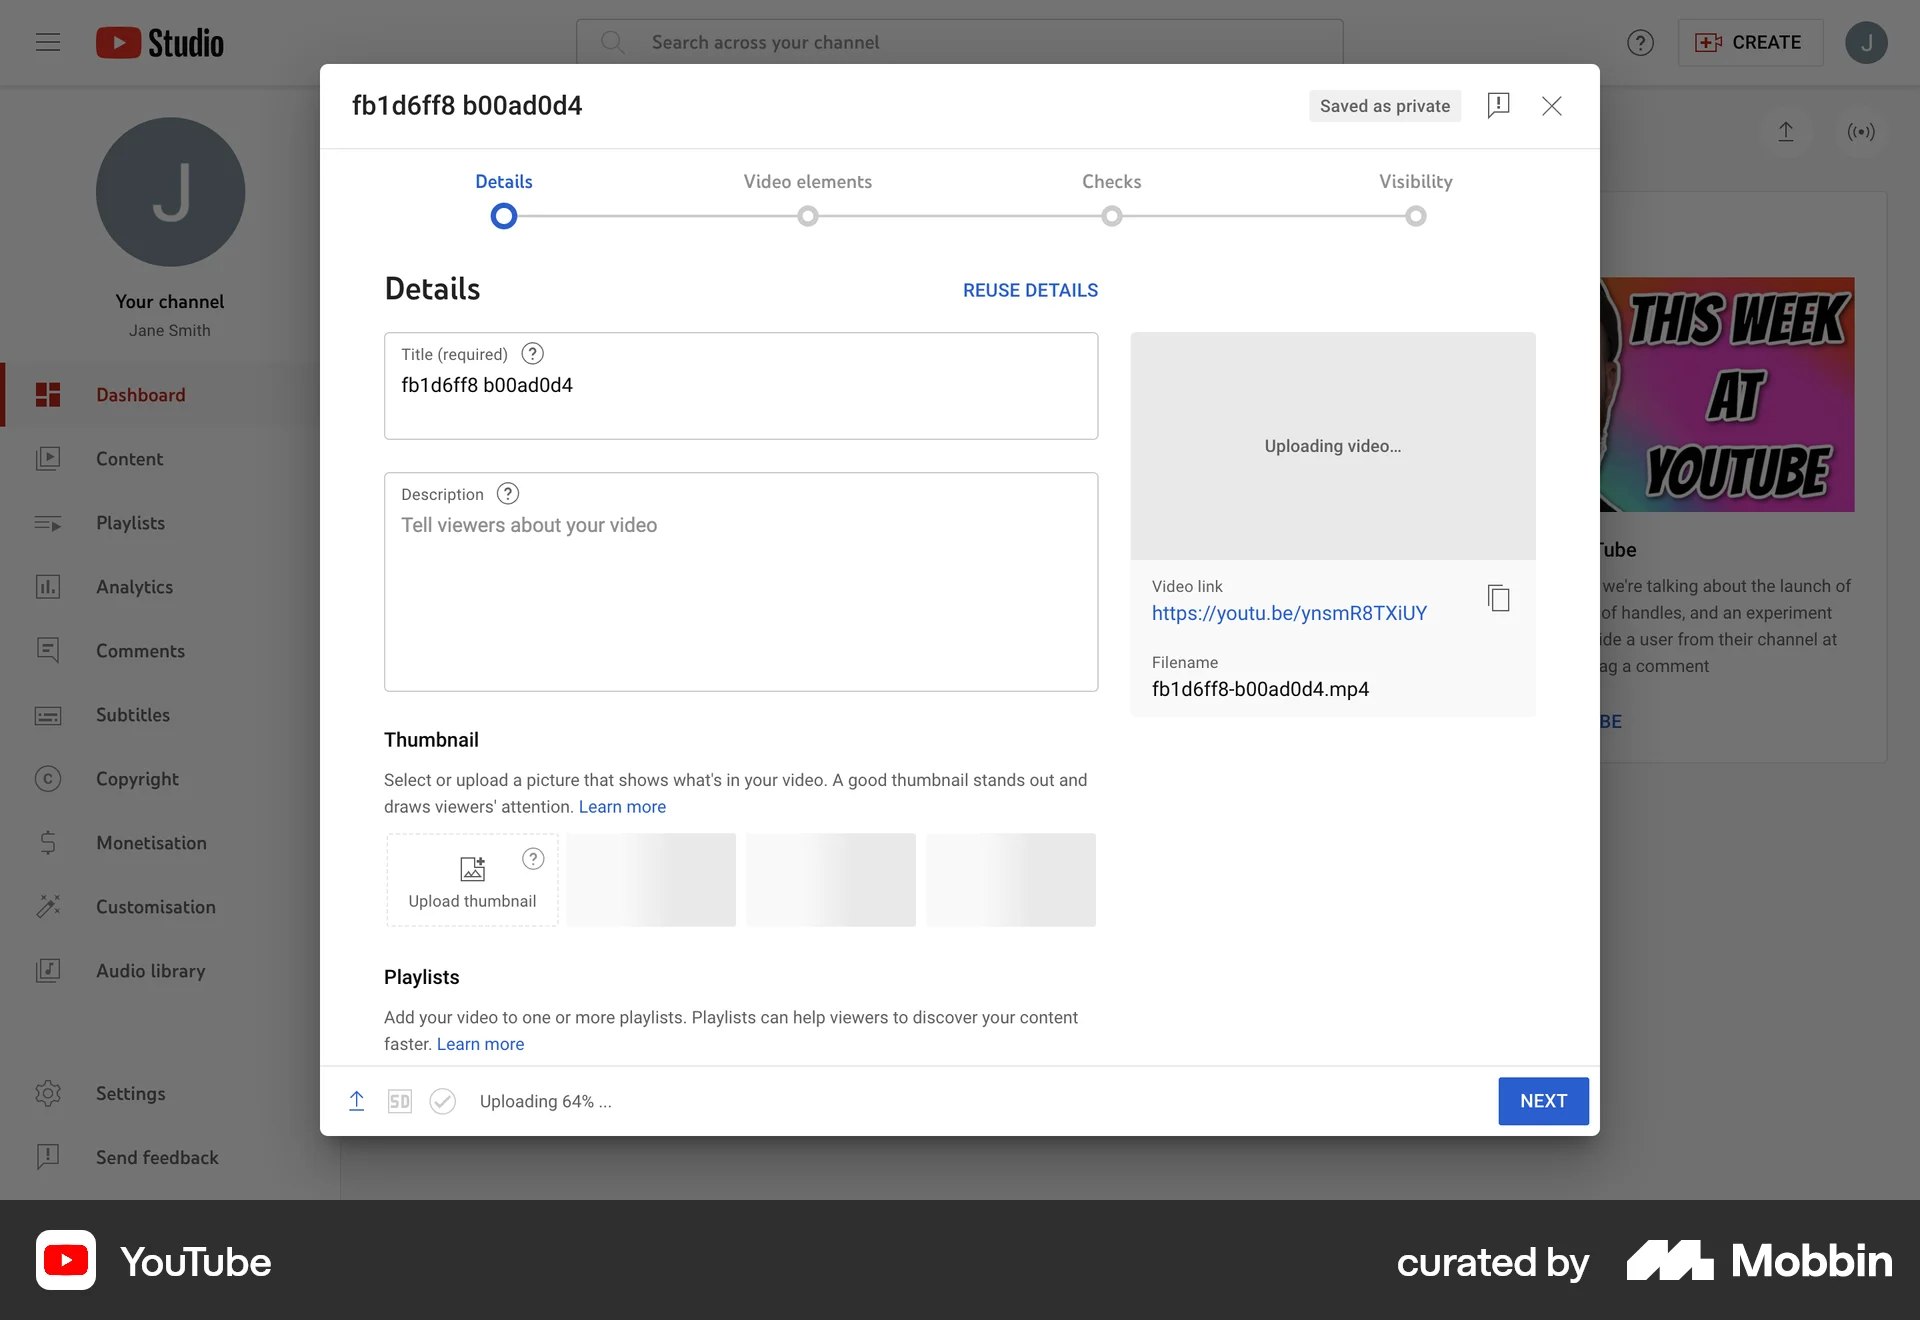Open Copyright in the sidebar

click(49, 779)
